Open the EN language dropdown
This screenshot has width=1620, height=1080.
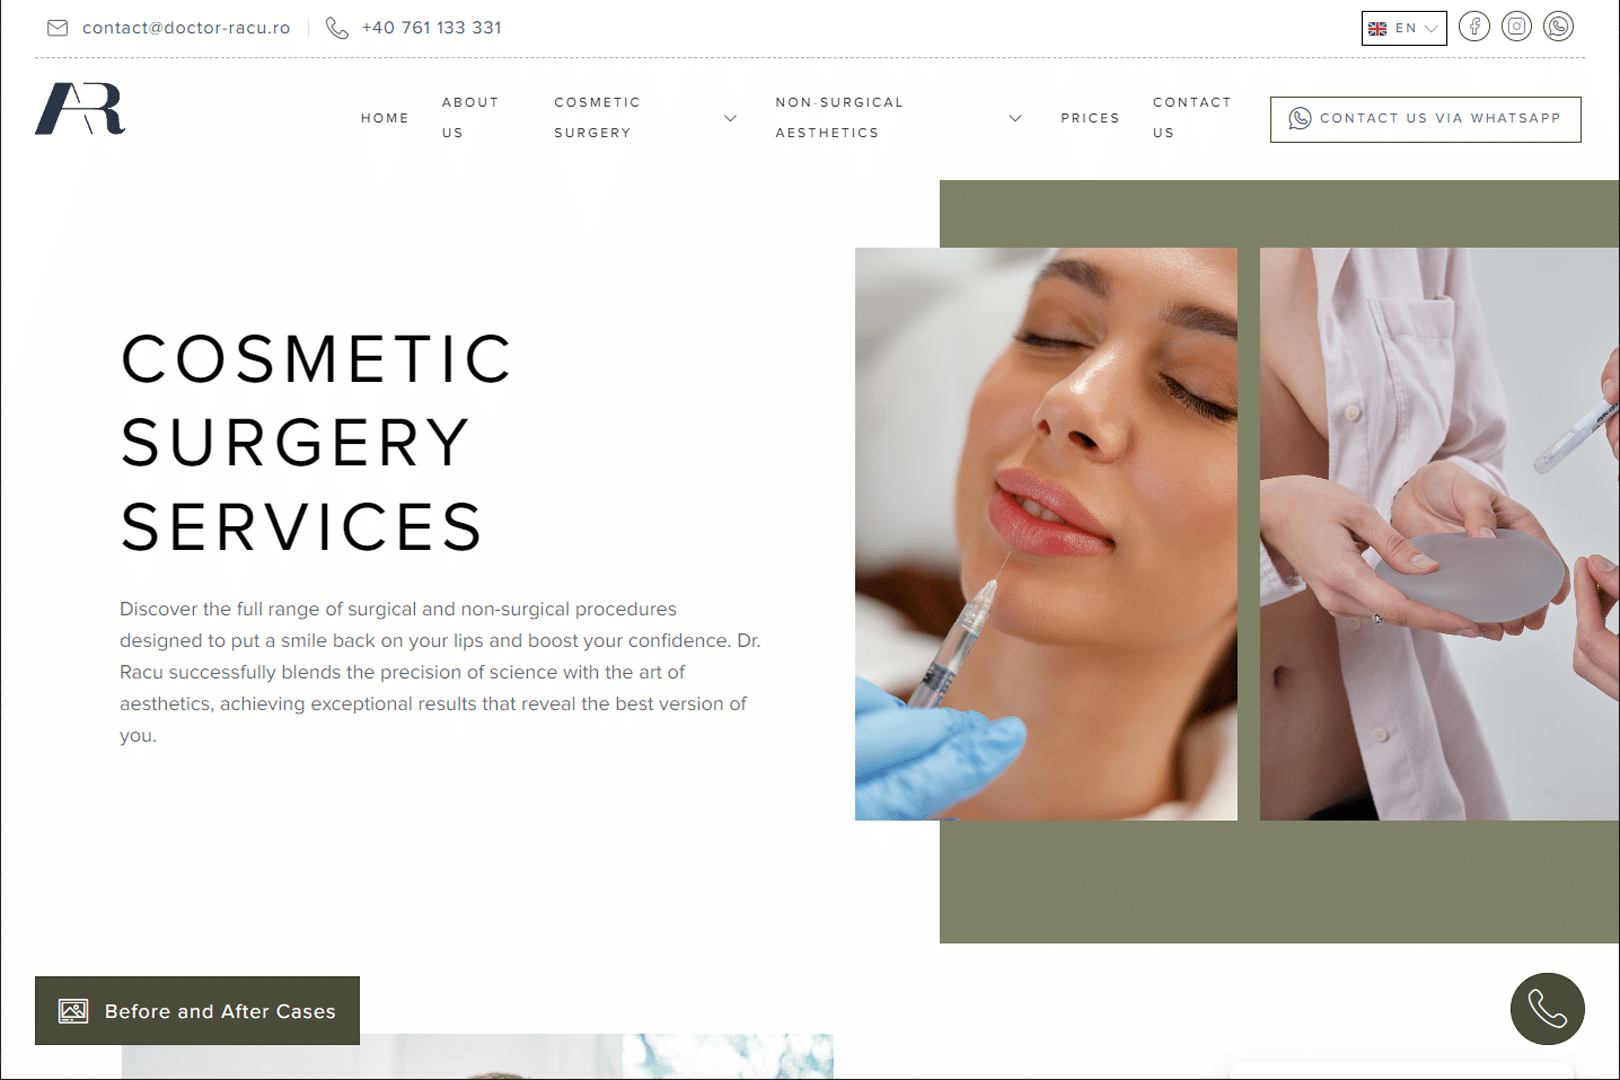[1404, 28]
